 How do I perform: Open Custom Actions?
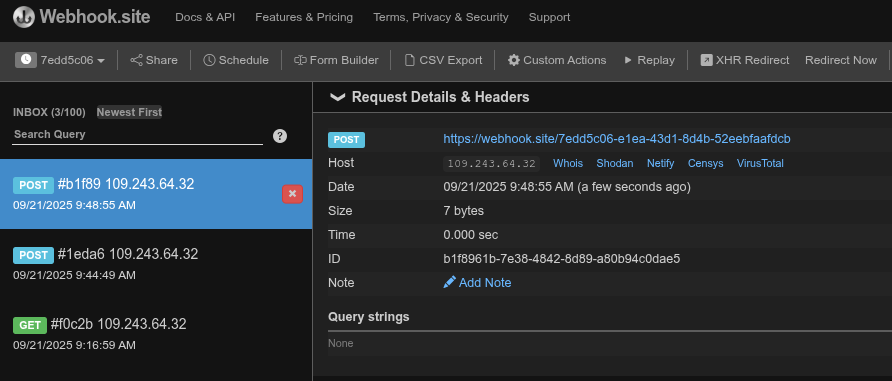tap(557, 60)
